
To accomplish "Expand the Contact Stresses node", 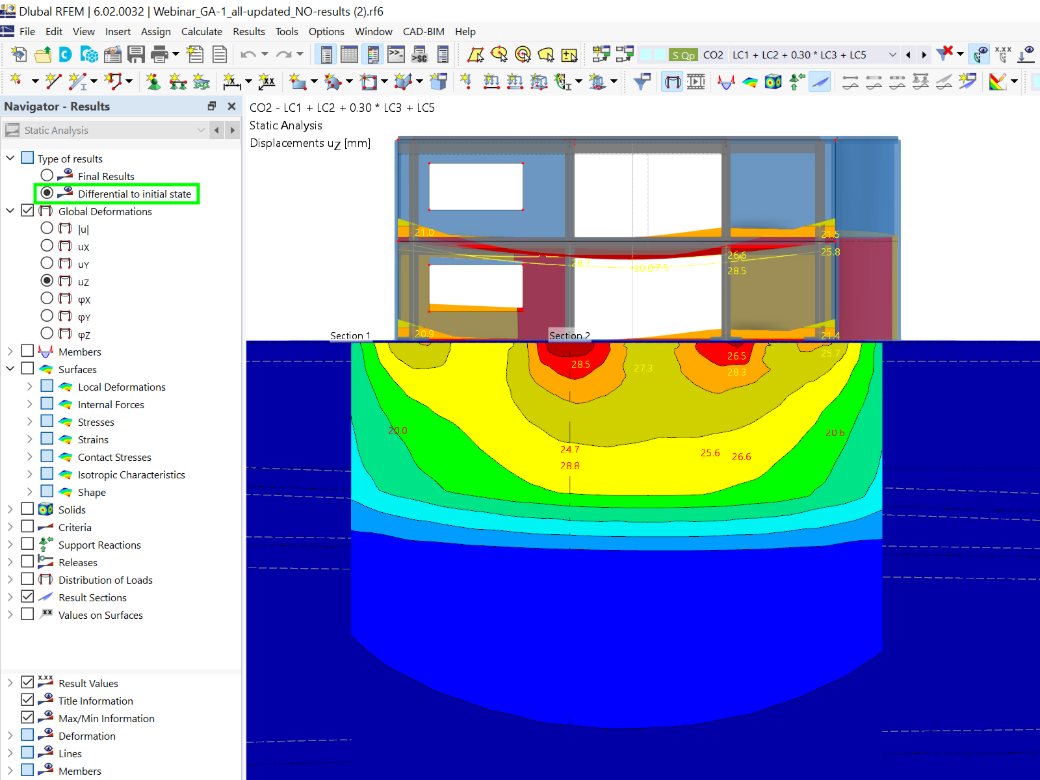I will click(x=29, y=456).
